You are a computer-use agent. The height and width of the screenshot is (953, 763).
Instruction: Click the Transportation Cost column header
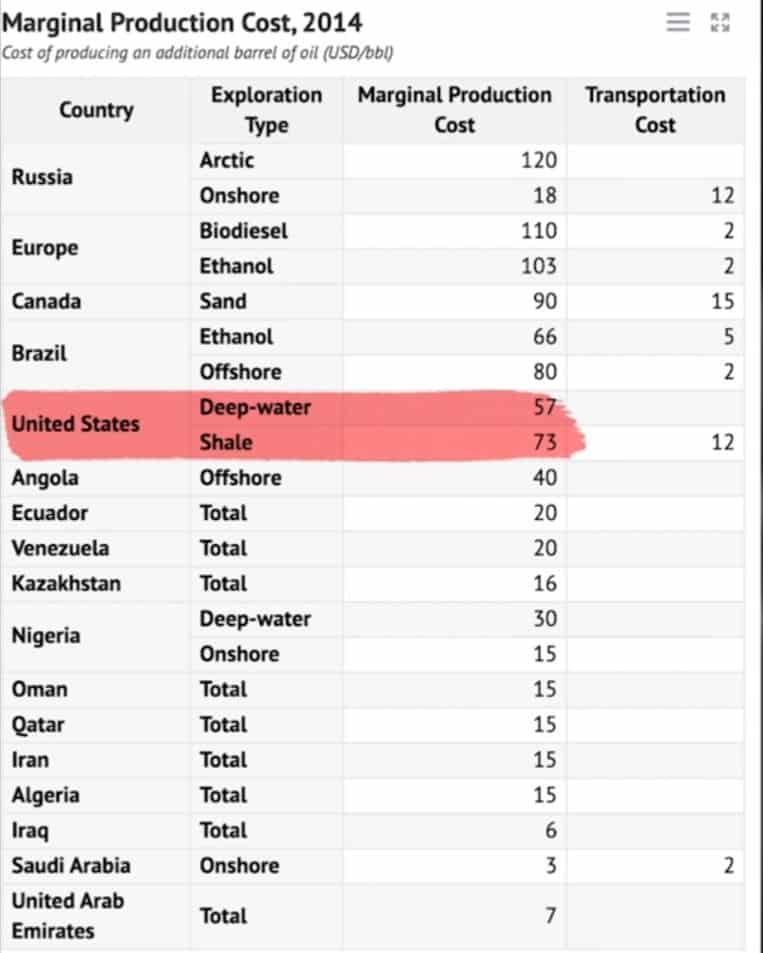point(655,110)
